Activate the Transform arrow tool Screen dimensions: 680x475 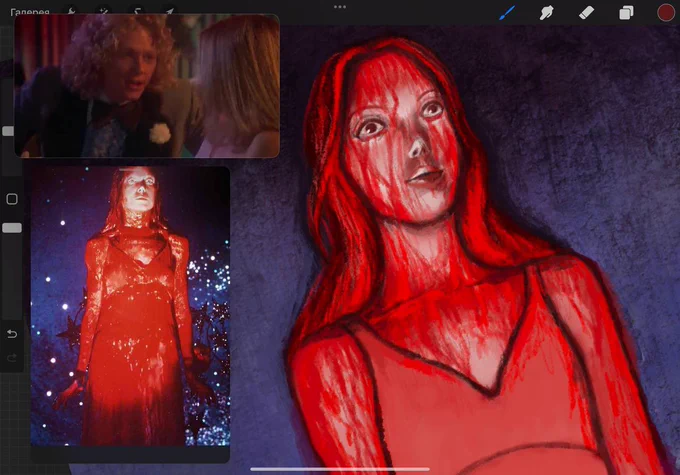pos(170,11)
